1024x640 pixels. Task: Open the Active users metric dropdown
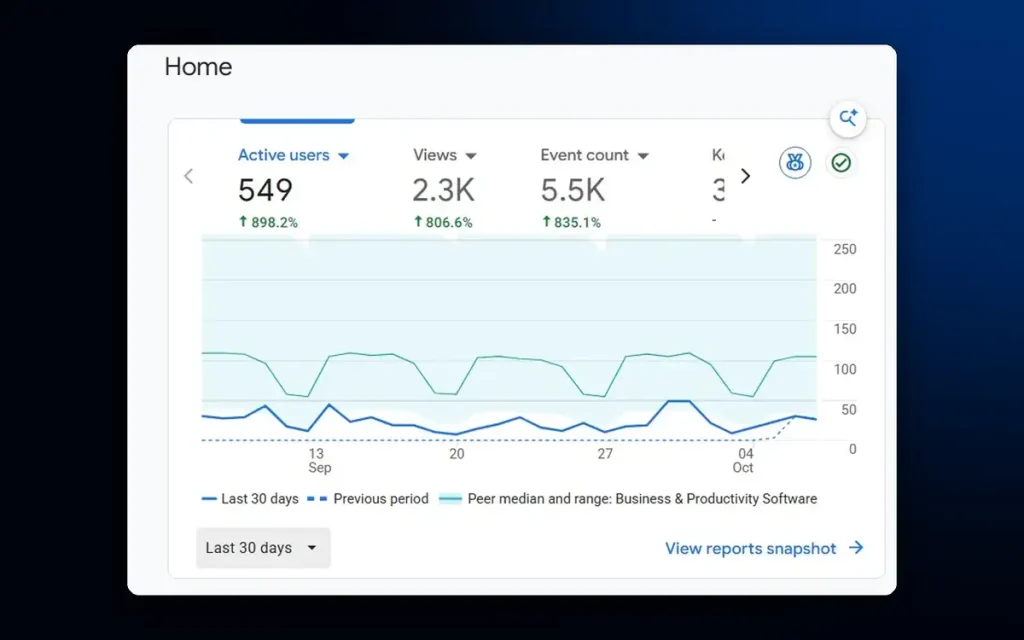(x=344, y=156)
